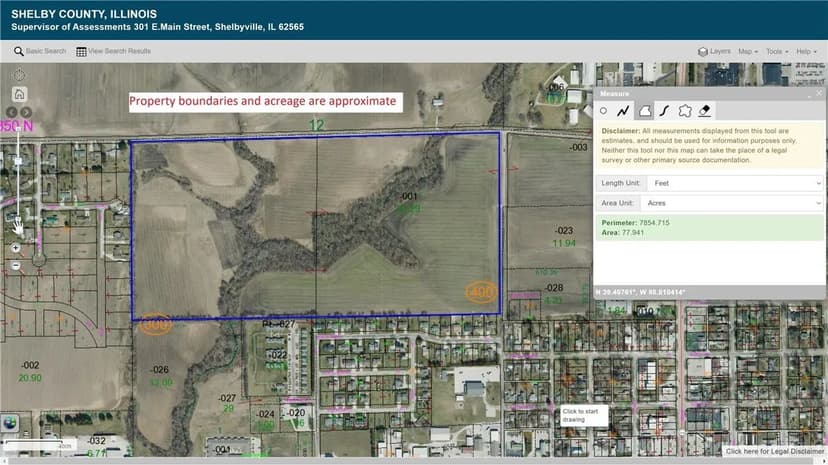Image resolution: width=828 pixels, height=465 pixels.
Task: Zoom in with the plus magnifier
Action: click(x=16, y=248)
